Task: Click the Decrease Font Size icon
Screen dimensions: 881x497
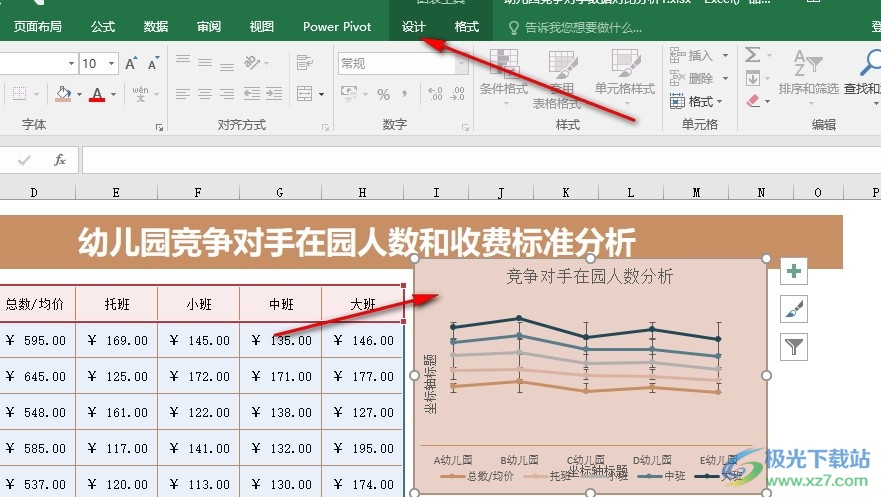Action: pyautogui.click(x=153, y=63)
